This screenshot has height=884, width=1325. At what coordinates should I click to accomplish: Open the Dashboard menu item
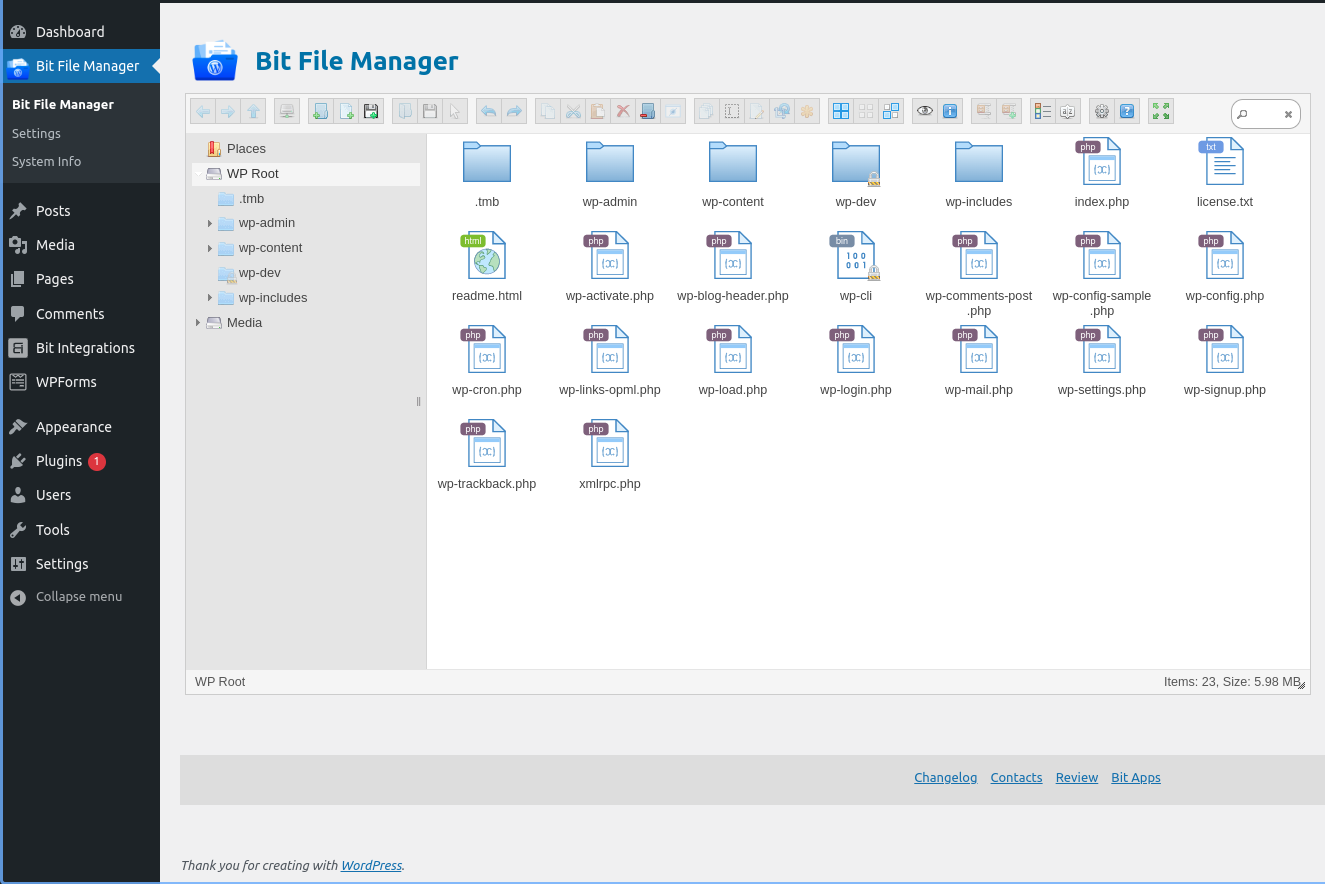80,32
